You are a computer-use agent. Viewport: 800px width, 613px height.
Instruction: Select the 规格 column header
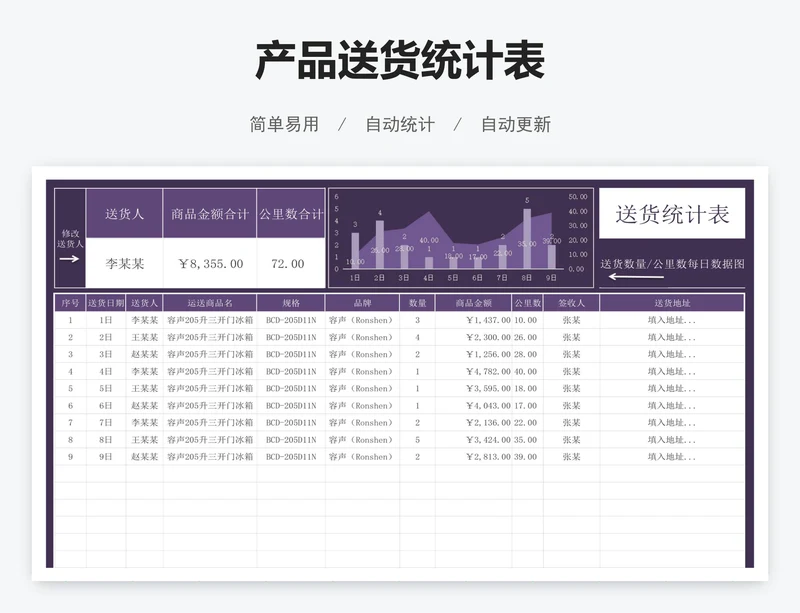[291, 303]
